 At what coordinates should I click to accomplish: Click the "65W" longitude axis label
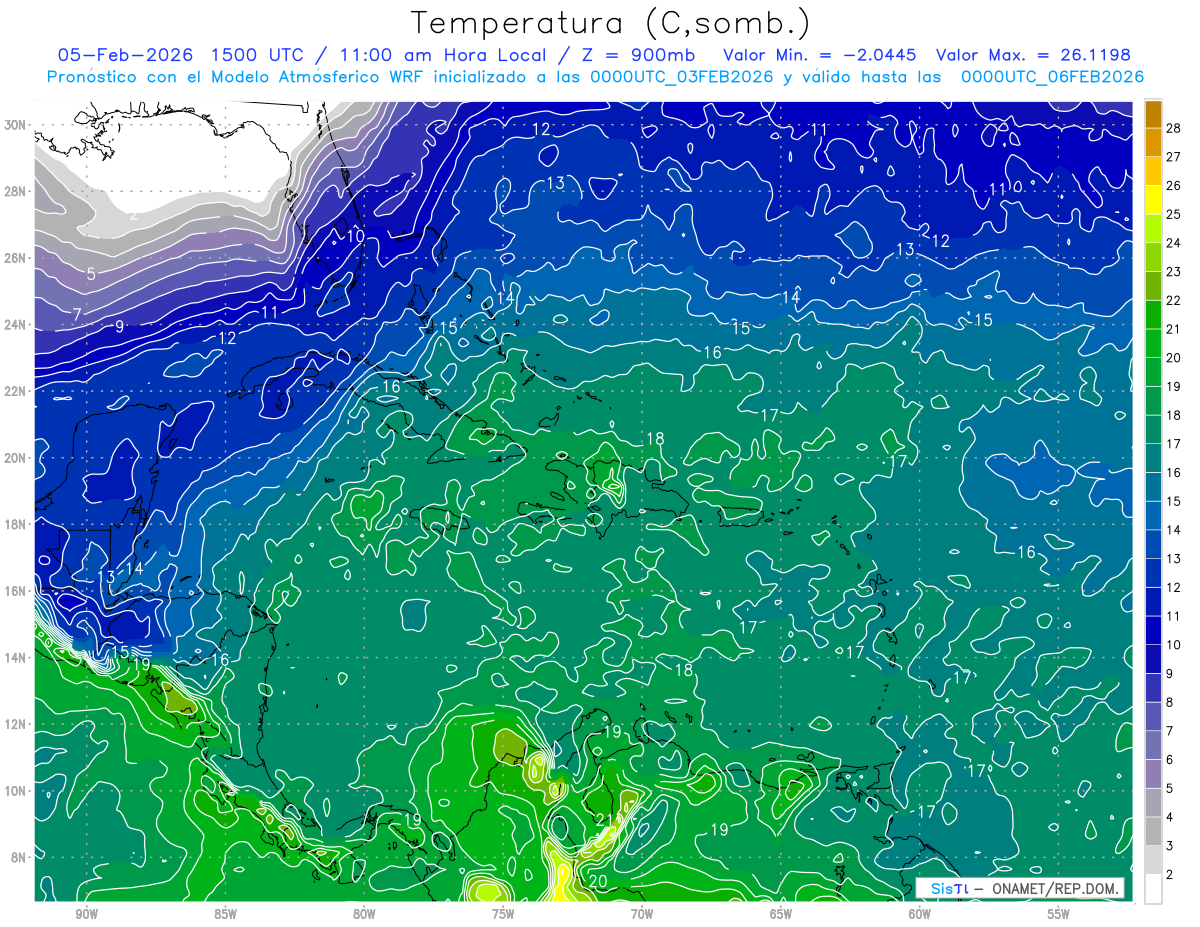(x=781, y=914)
